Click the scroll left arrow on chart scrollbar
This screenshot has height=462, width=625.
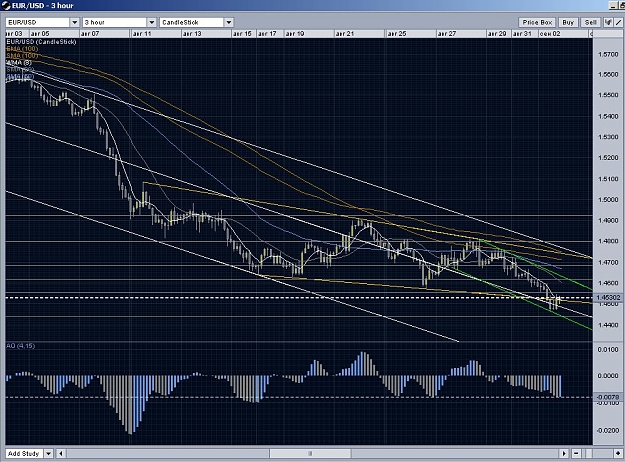61,454
